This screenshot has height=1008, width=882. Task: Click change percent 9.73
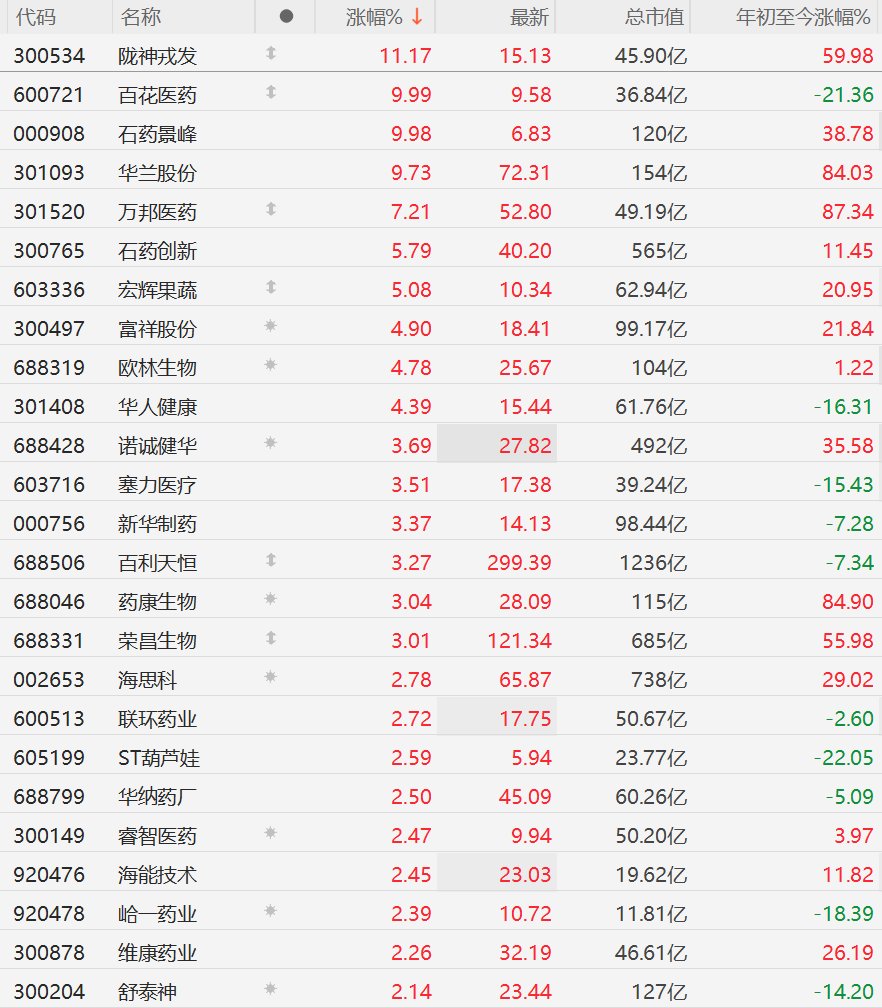click(411, 173)
